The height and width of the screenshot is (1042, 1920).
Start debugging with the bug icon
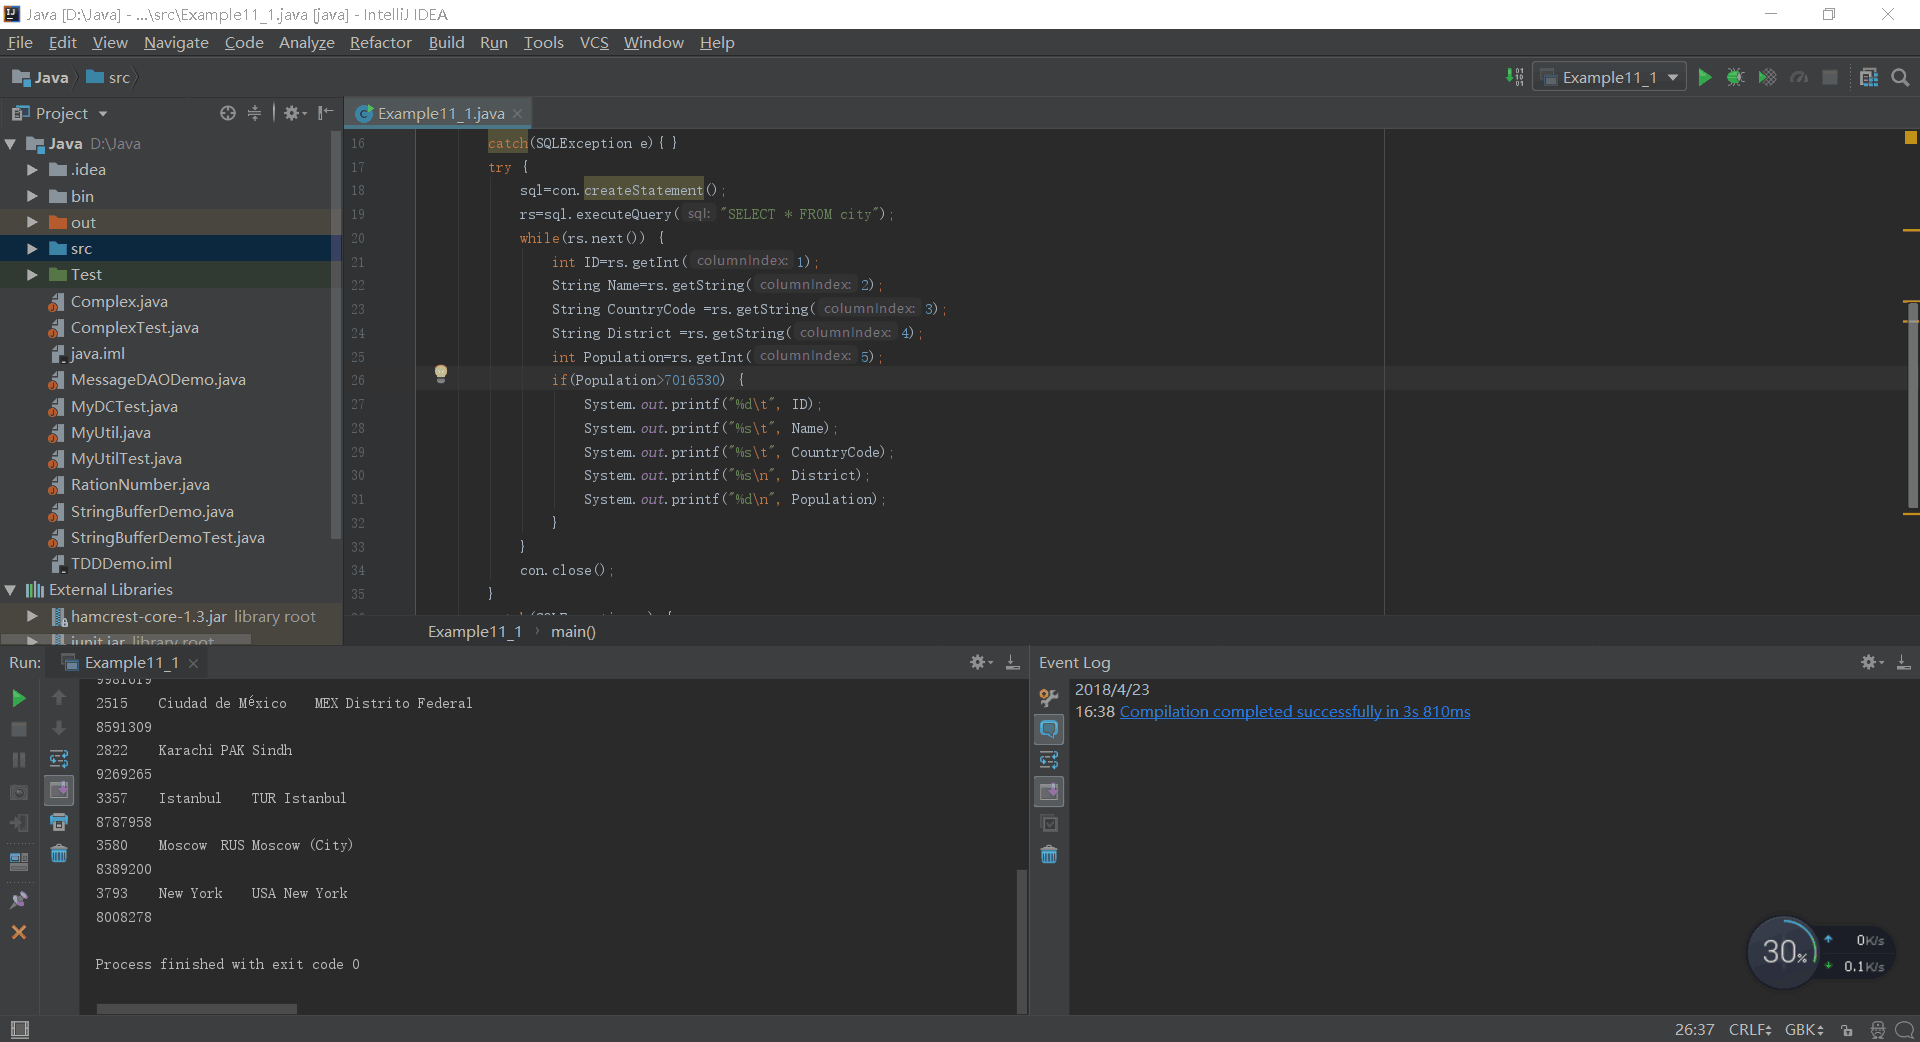(x=1736, y=77)
